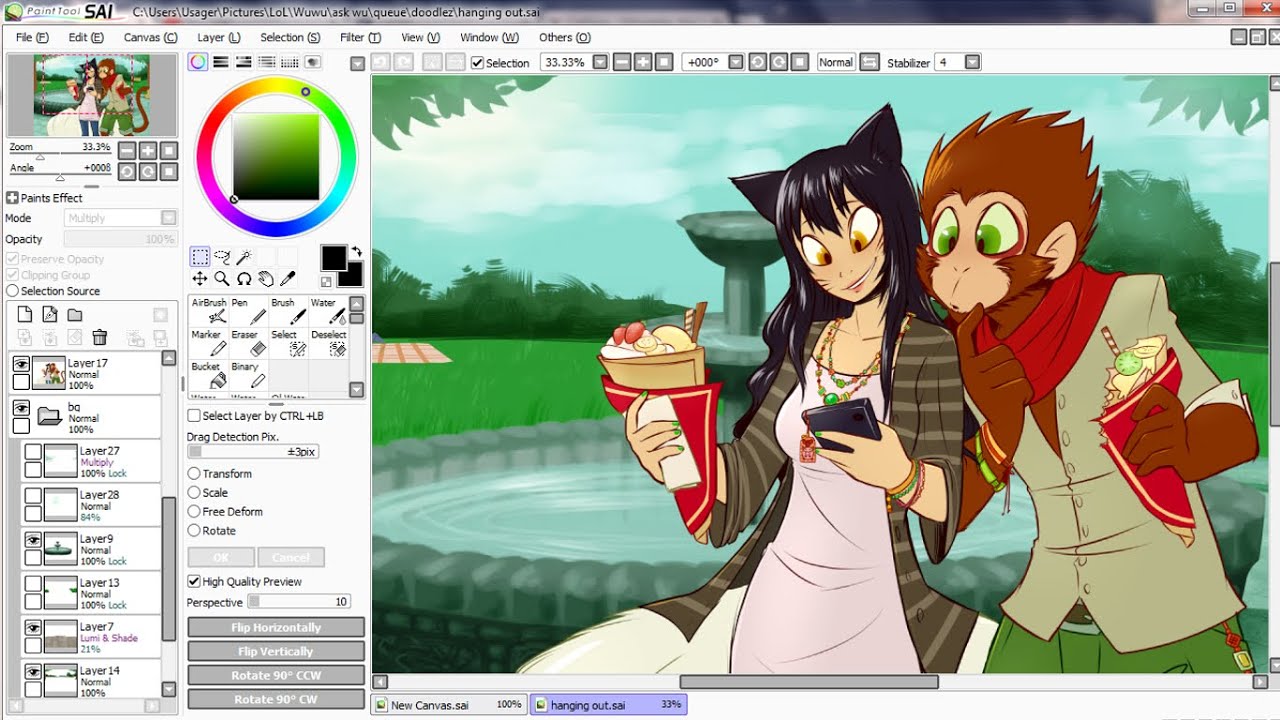Choose the Transform radio option
This screenshot has width=1280, height=720.
194,474
